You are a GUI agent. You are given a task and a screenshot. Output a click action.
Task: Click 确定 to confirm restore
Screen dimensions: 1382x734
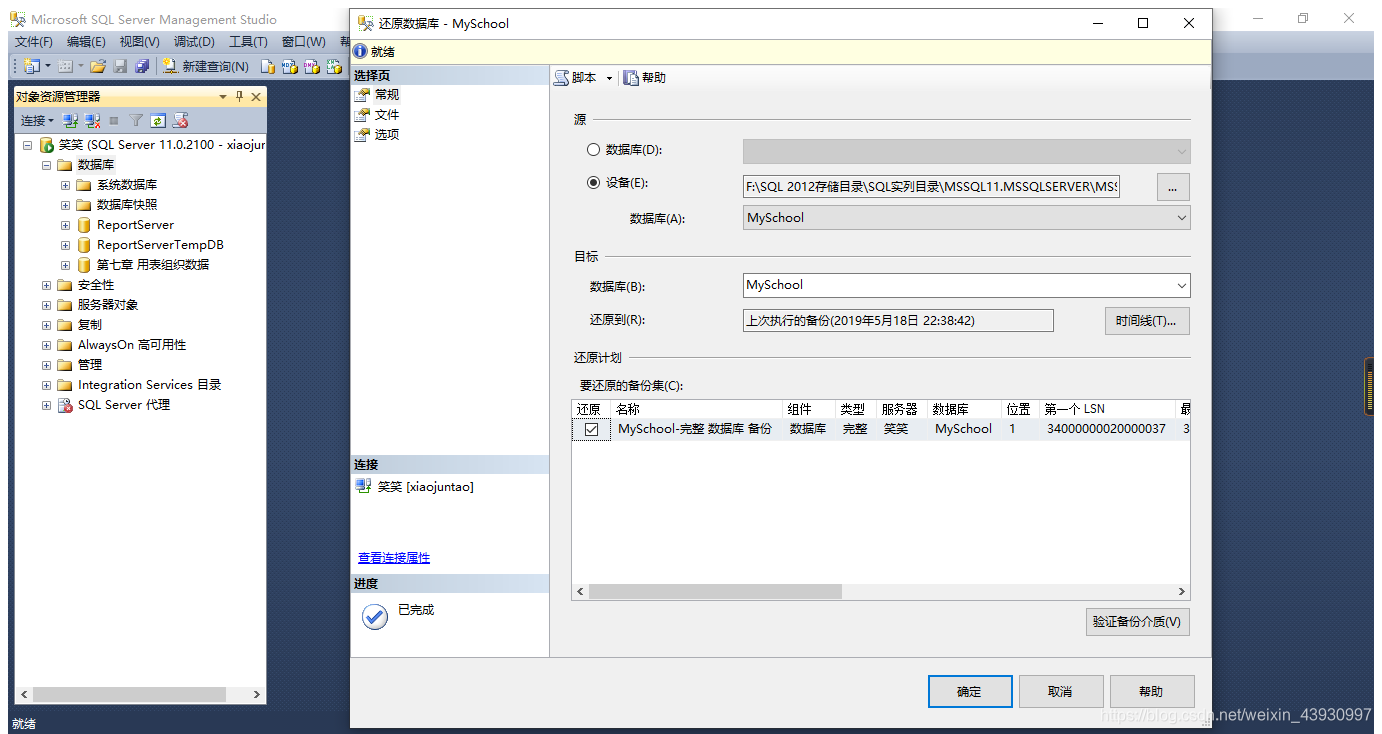tap(970, 691)
